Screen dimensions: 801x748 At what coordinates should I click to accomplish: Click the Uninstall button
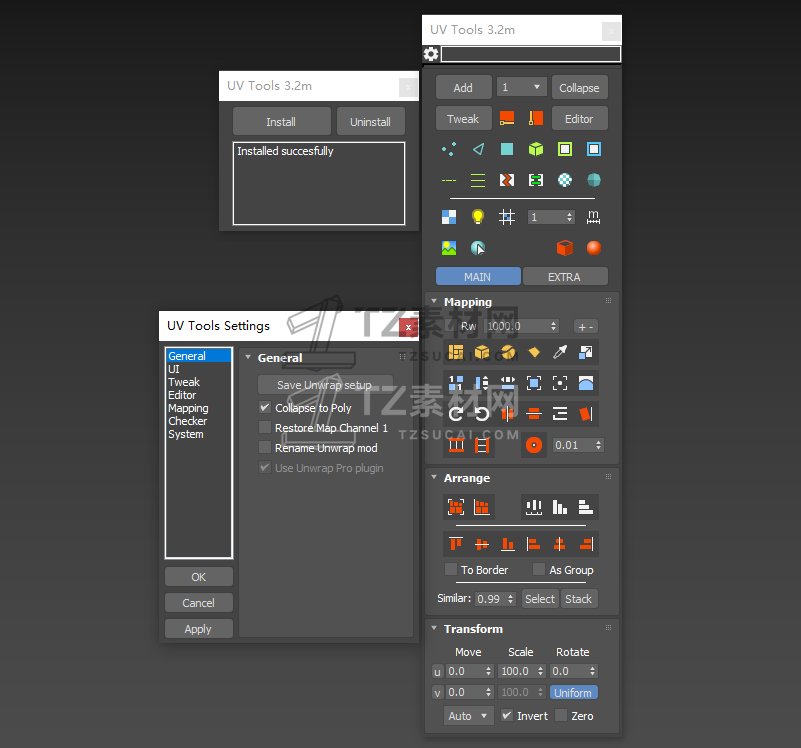tap(371, 122)
